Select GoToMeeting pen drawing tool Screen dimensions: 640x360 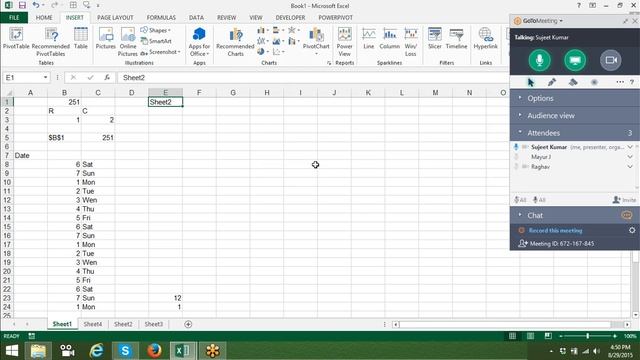coord(552,82)
